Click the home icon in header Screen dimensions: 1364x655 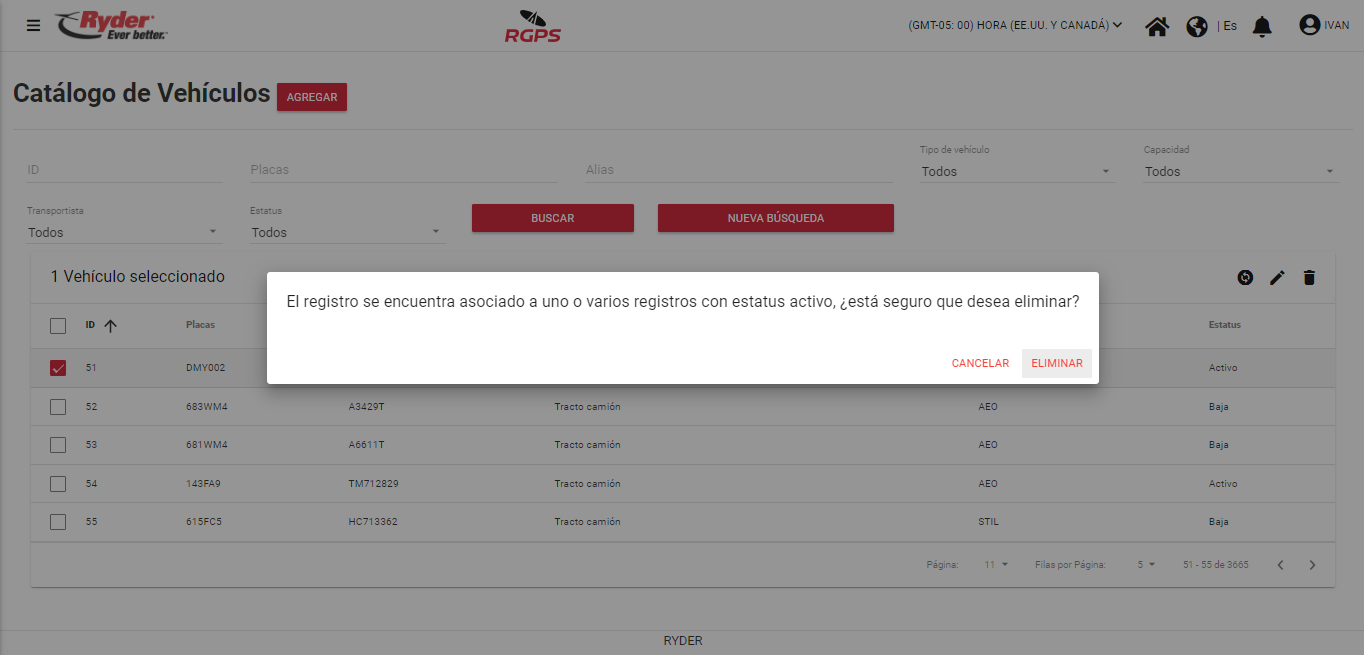[x=1157, y=26]
